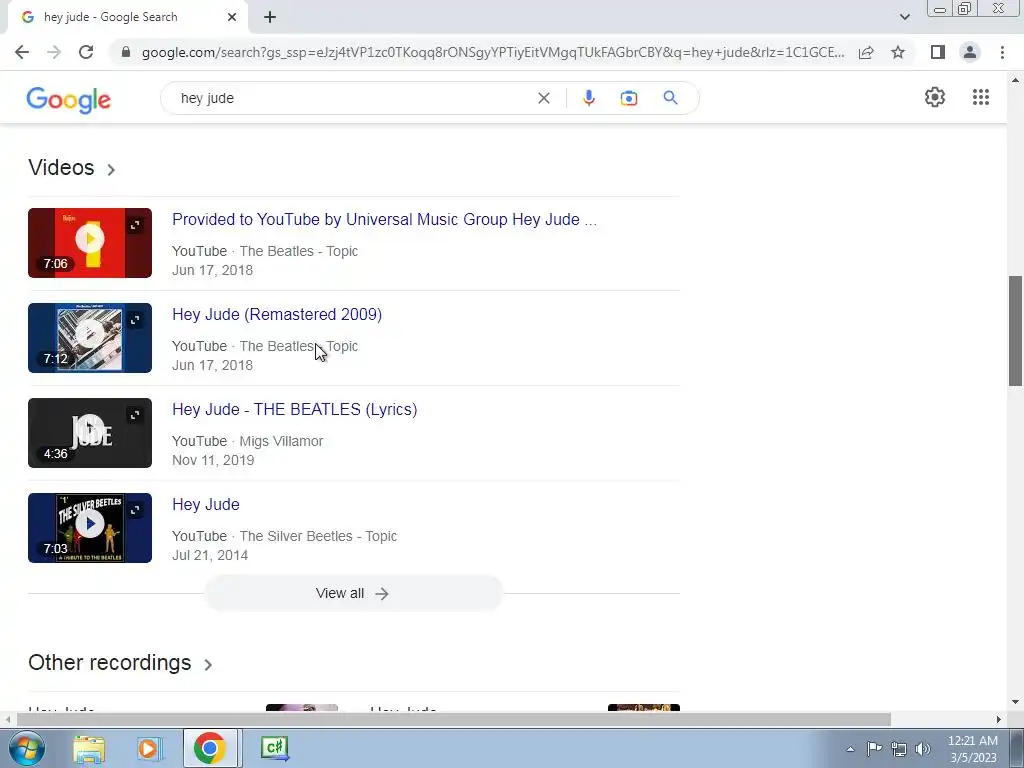Open Provided to YouTube by Universal Music link
Image resolution: width=1024 pixels, height=768 pixels.
coord(384,219)
